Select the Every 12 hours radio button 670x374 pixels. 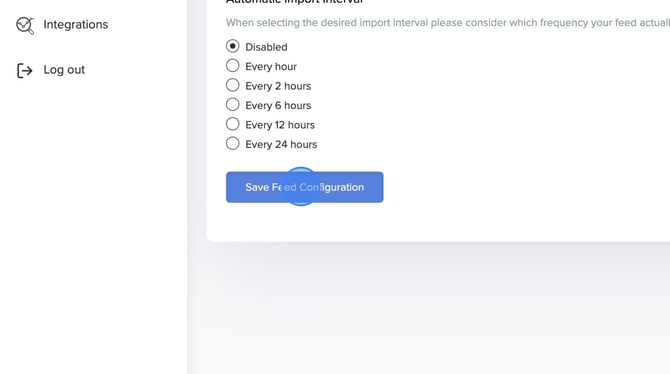click(232, 124)
